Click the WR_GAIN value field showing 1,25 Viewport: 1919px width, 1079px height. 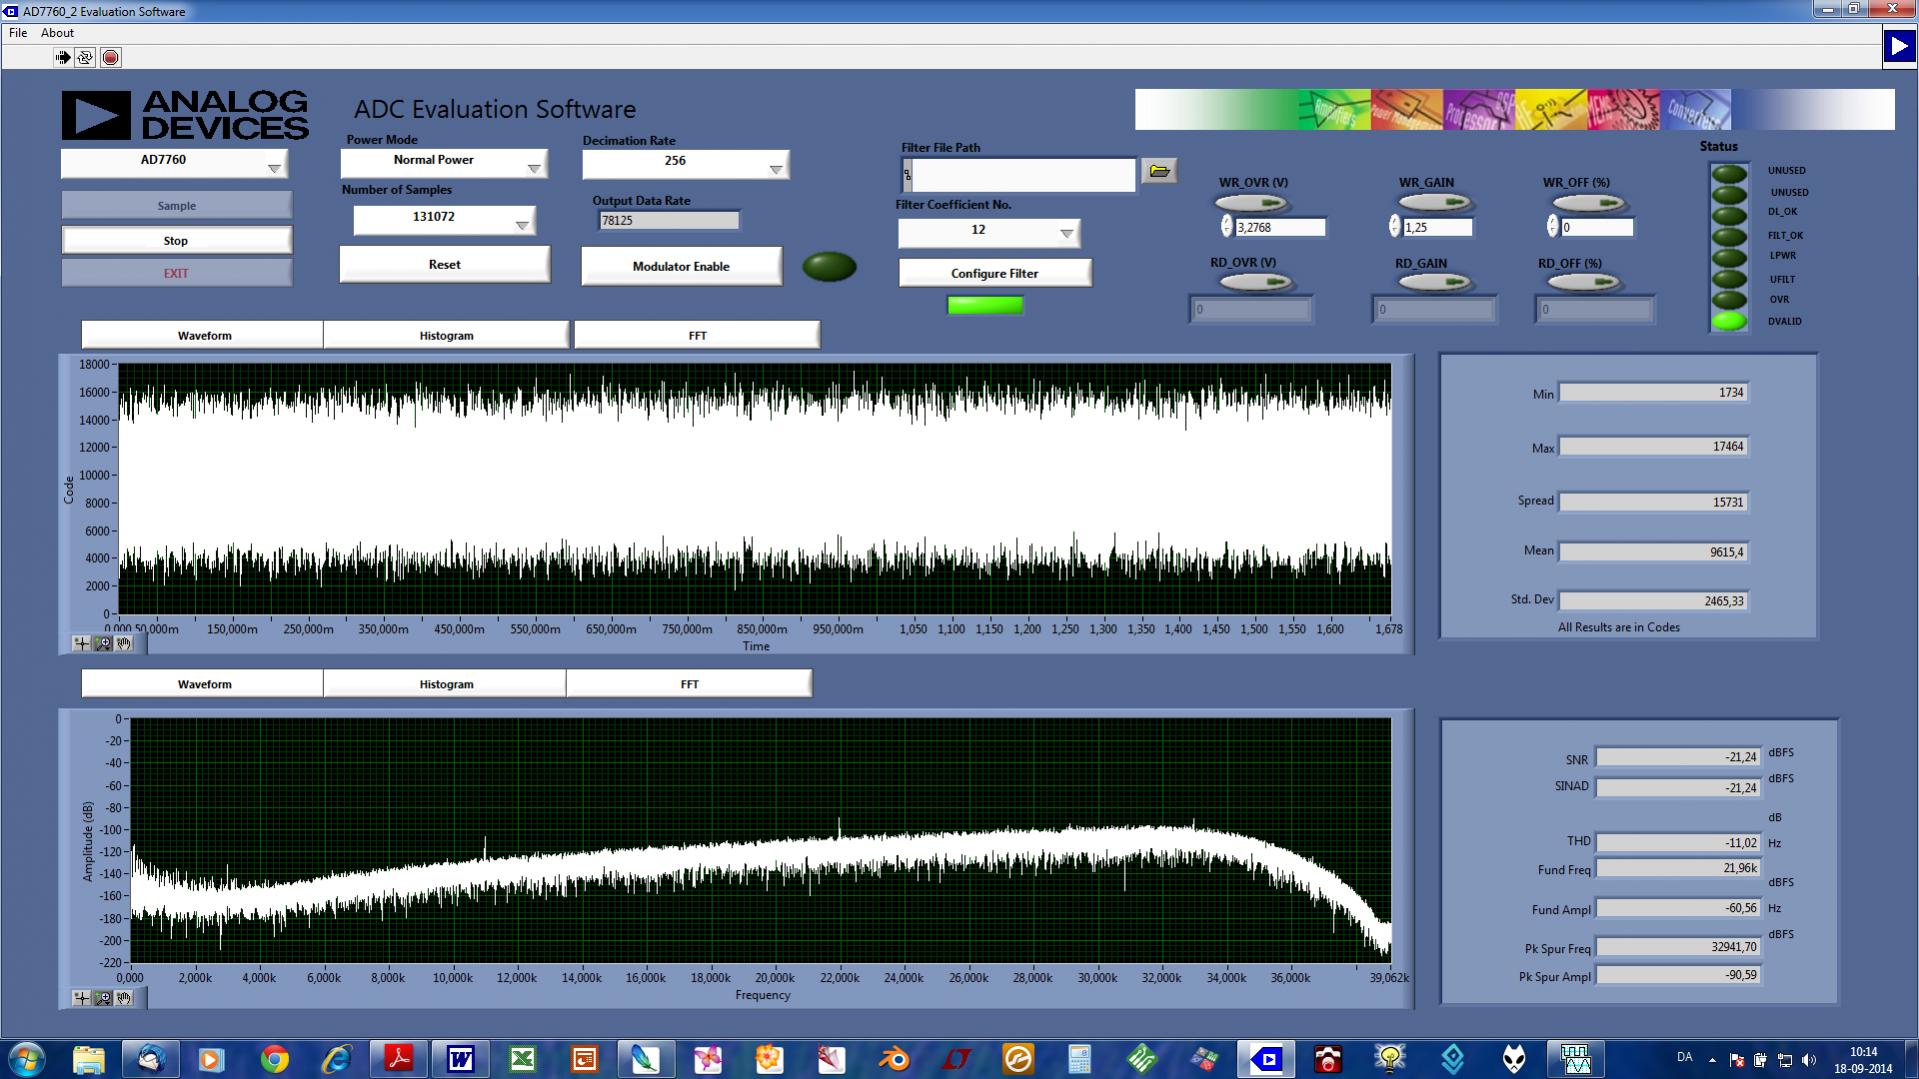click(x=1438, y=227)
